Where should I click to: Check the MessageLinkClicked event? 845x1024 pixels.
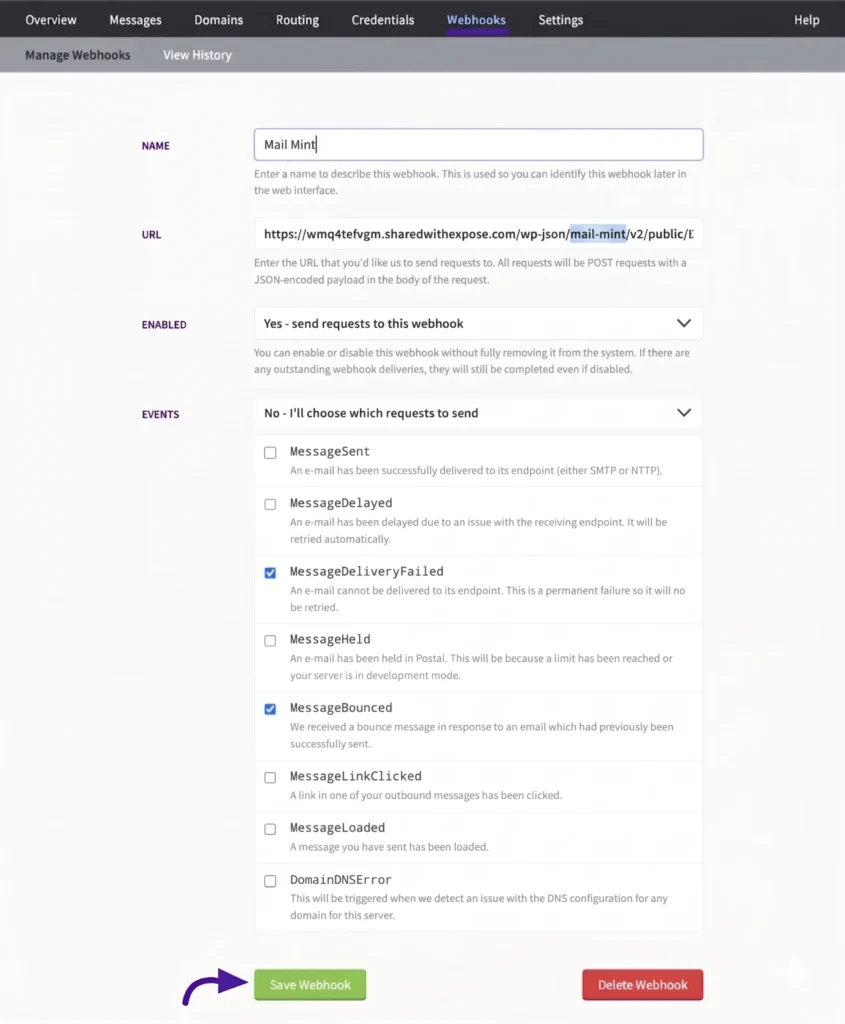tap(270, 777)
